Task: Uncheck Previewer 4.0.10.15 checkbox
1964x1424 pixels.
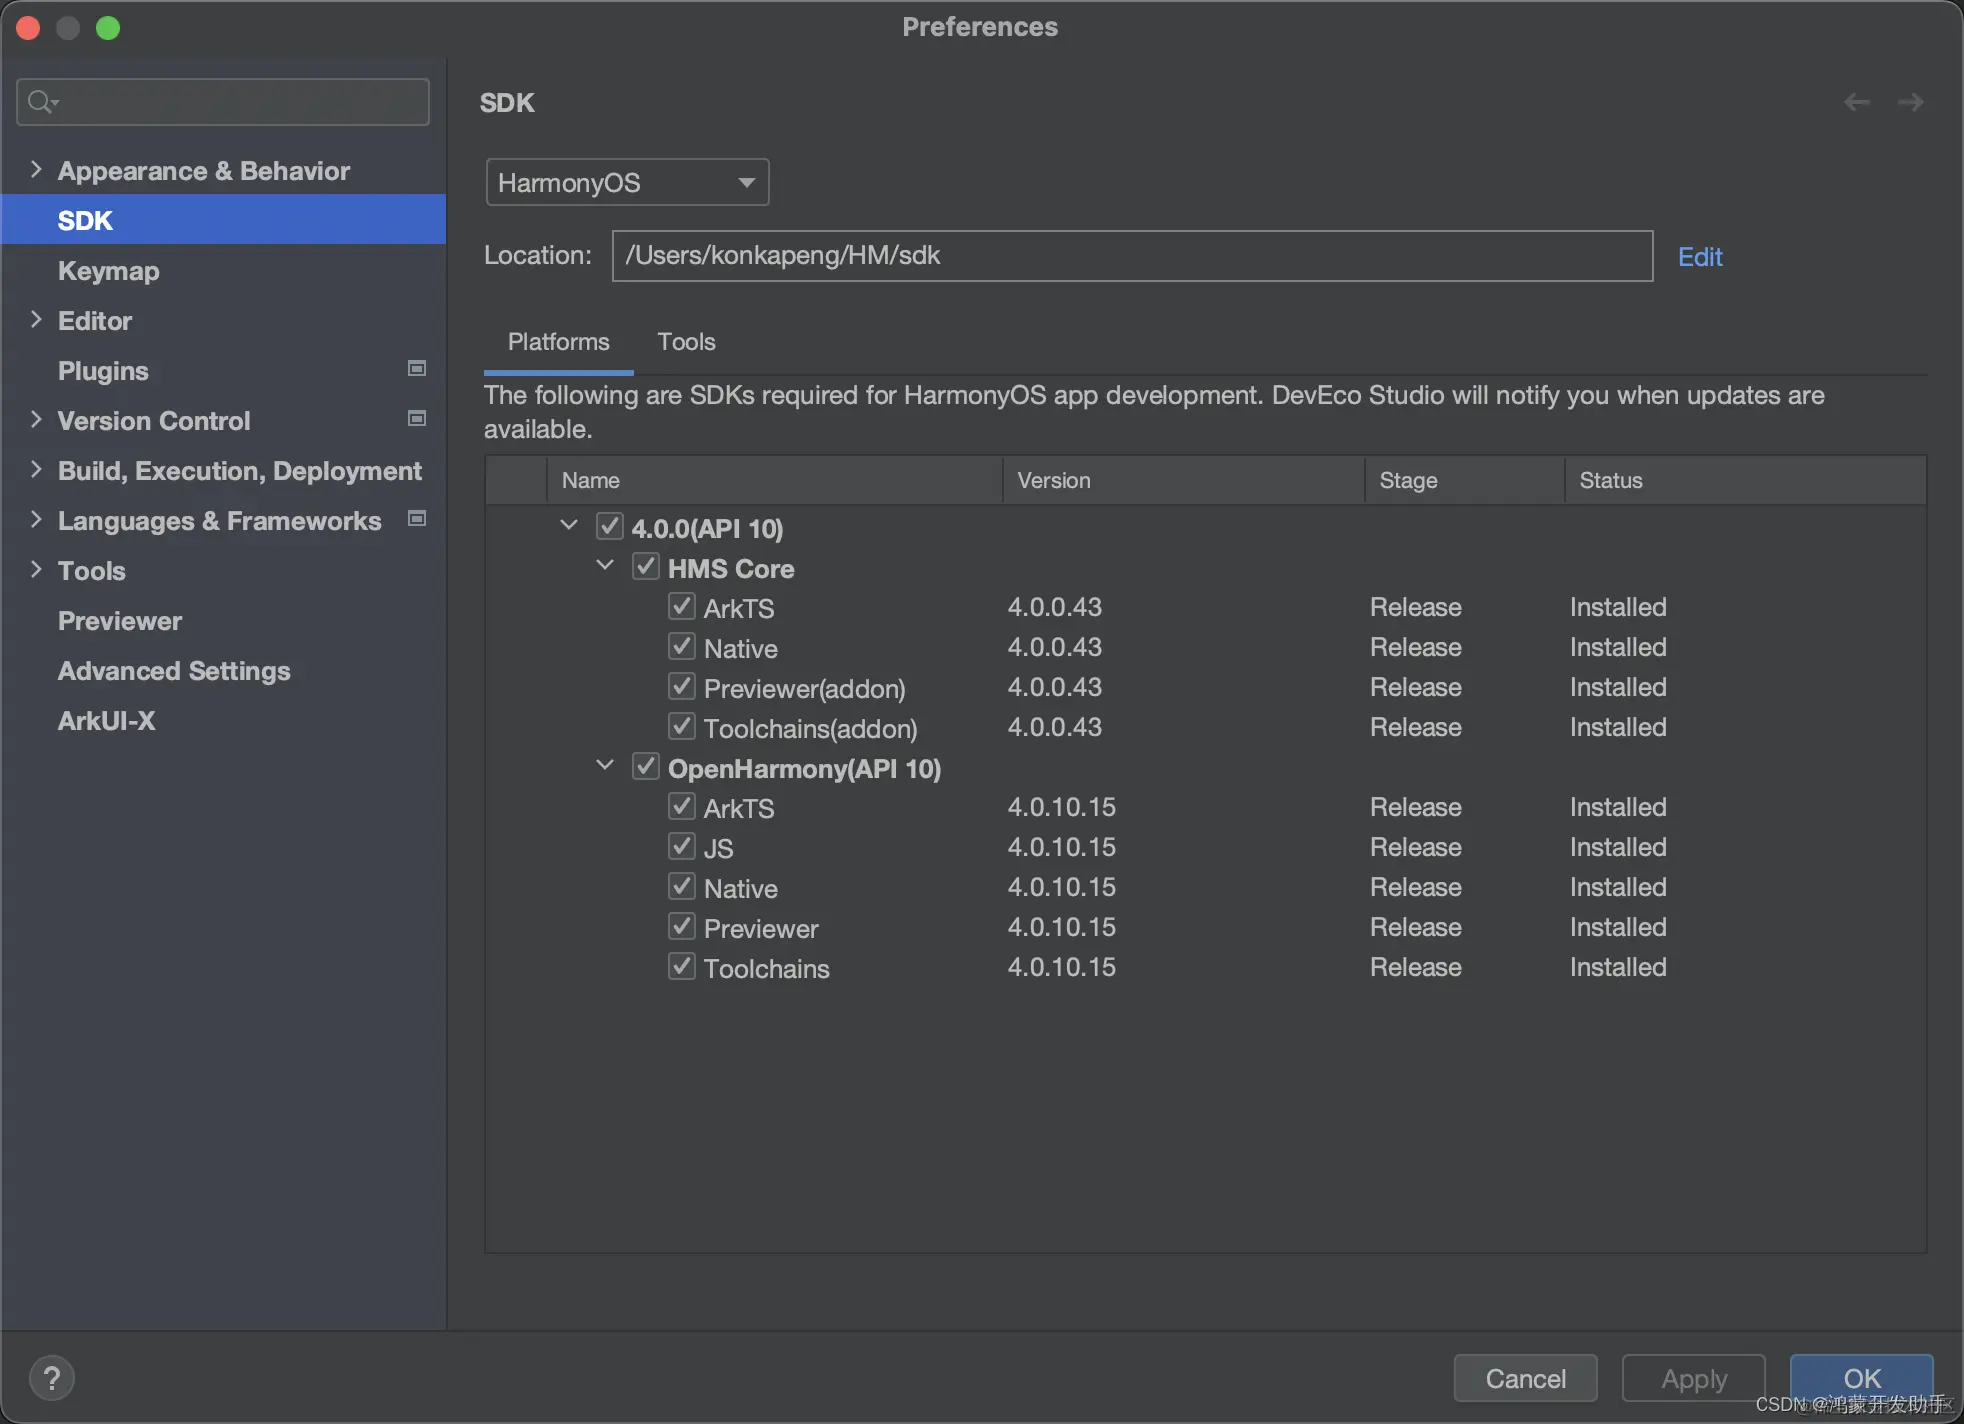Action: [x=681, y=927]
